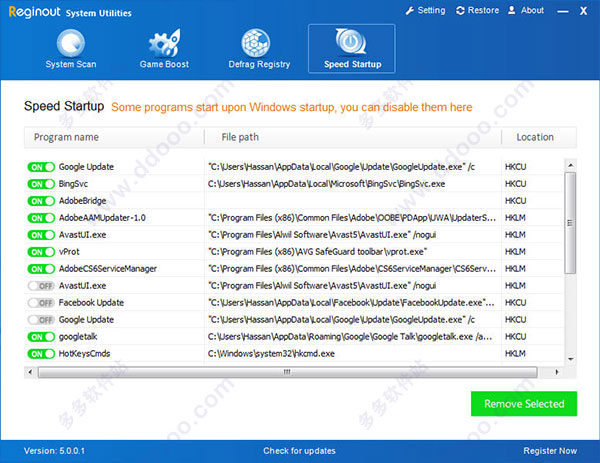Screen dimensions: 600x463
Task: Switch to the Game Boost tab label
Action: click(x=164, y=64)
